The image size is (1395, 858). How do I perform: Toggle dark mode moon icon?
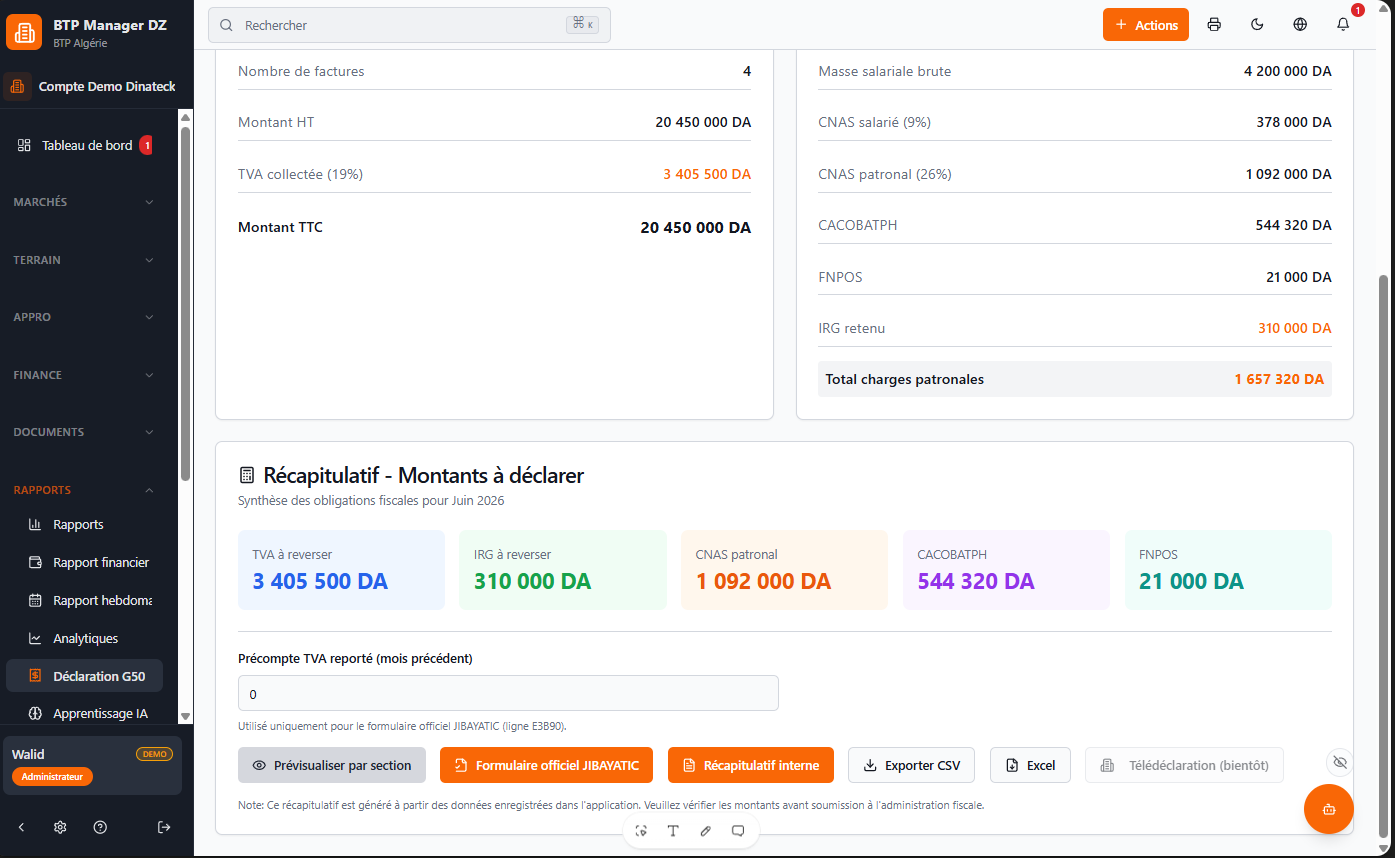(1257, 25)
